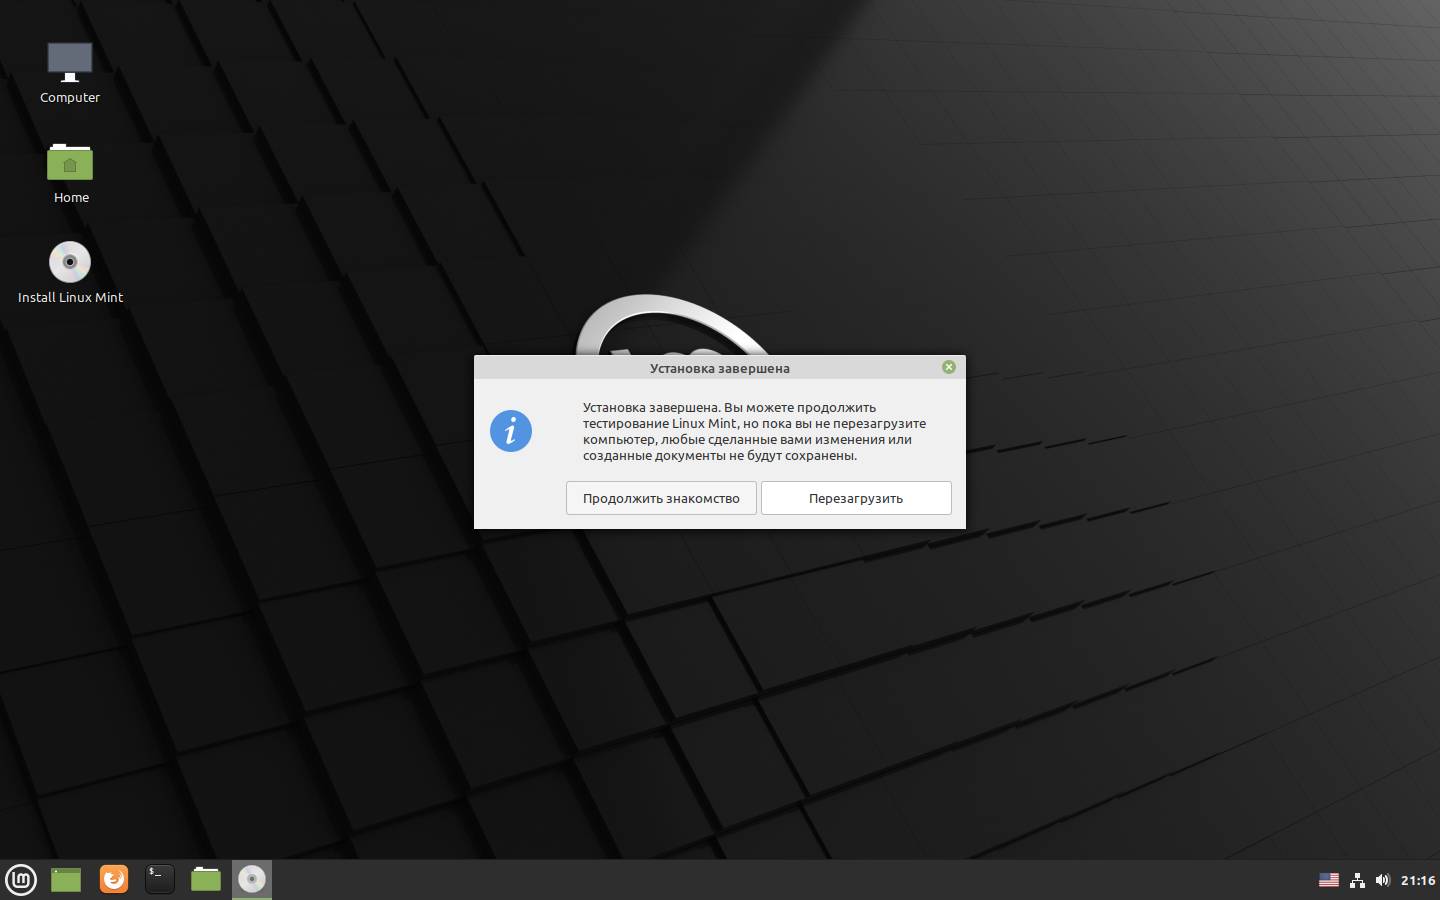Click the US flag keyboard layout indicator
Screen dimensions: 1440x900
point(1328,880)
